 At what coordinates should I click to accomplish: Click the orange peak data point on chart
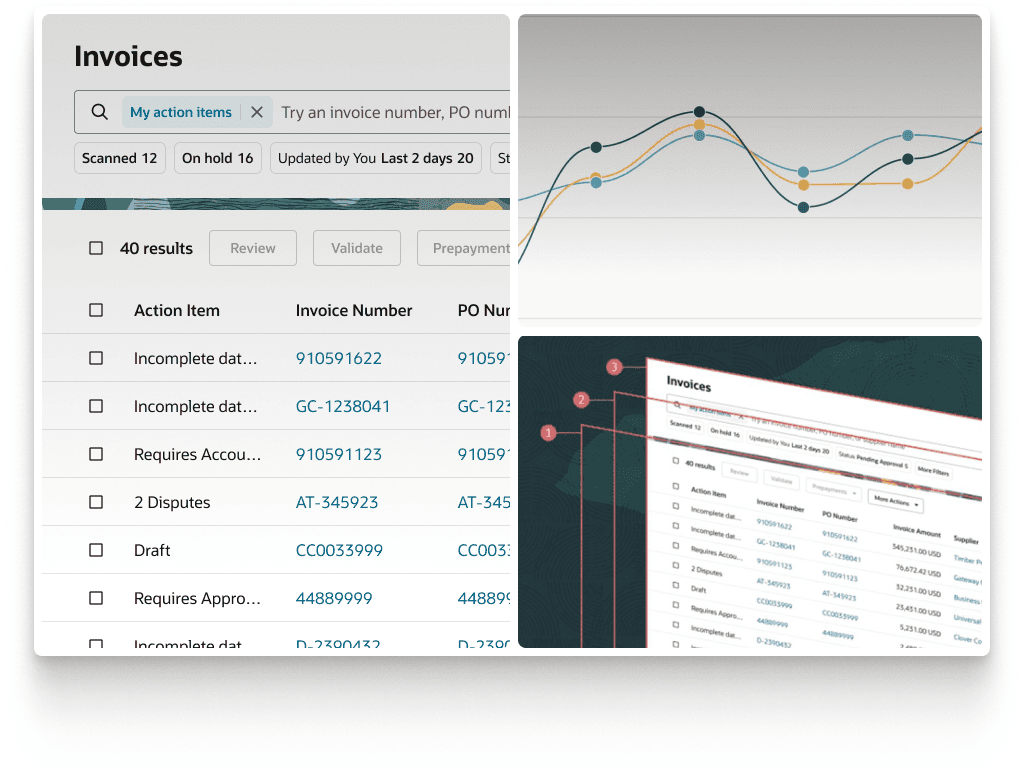[699, 124]
